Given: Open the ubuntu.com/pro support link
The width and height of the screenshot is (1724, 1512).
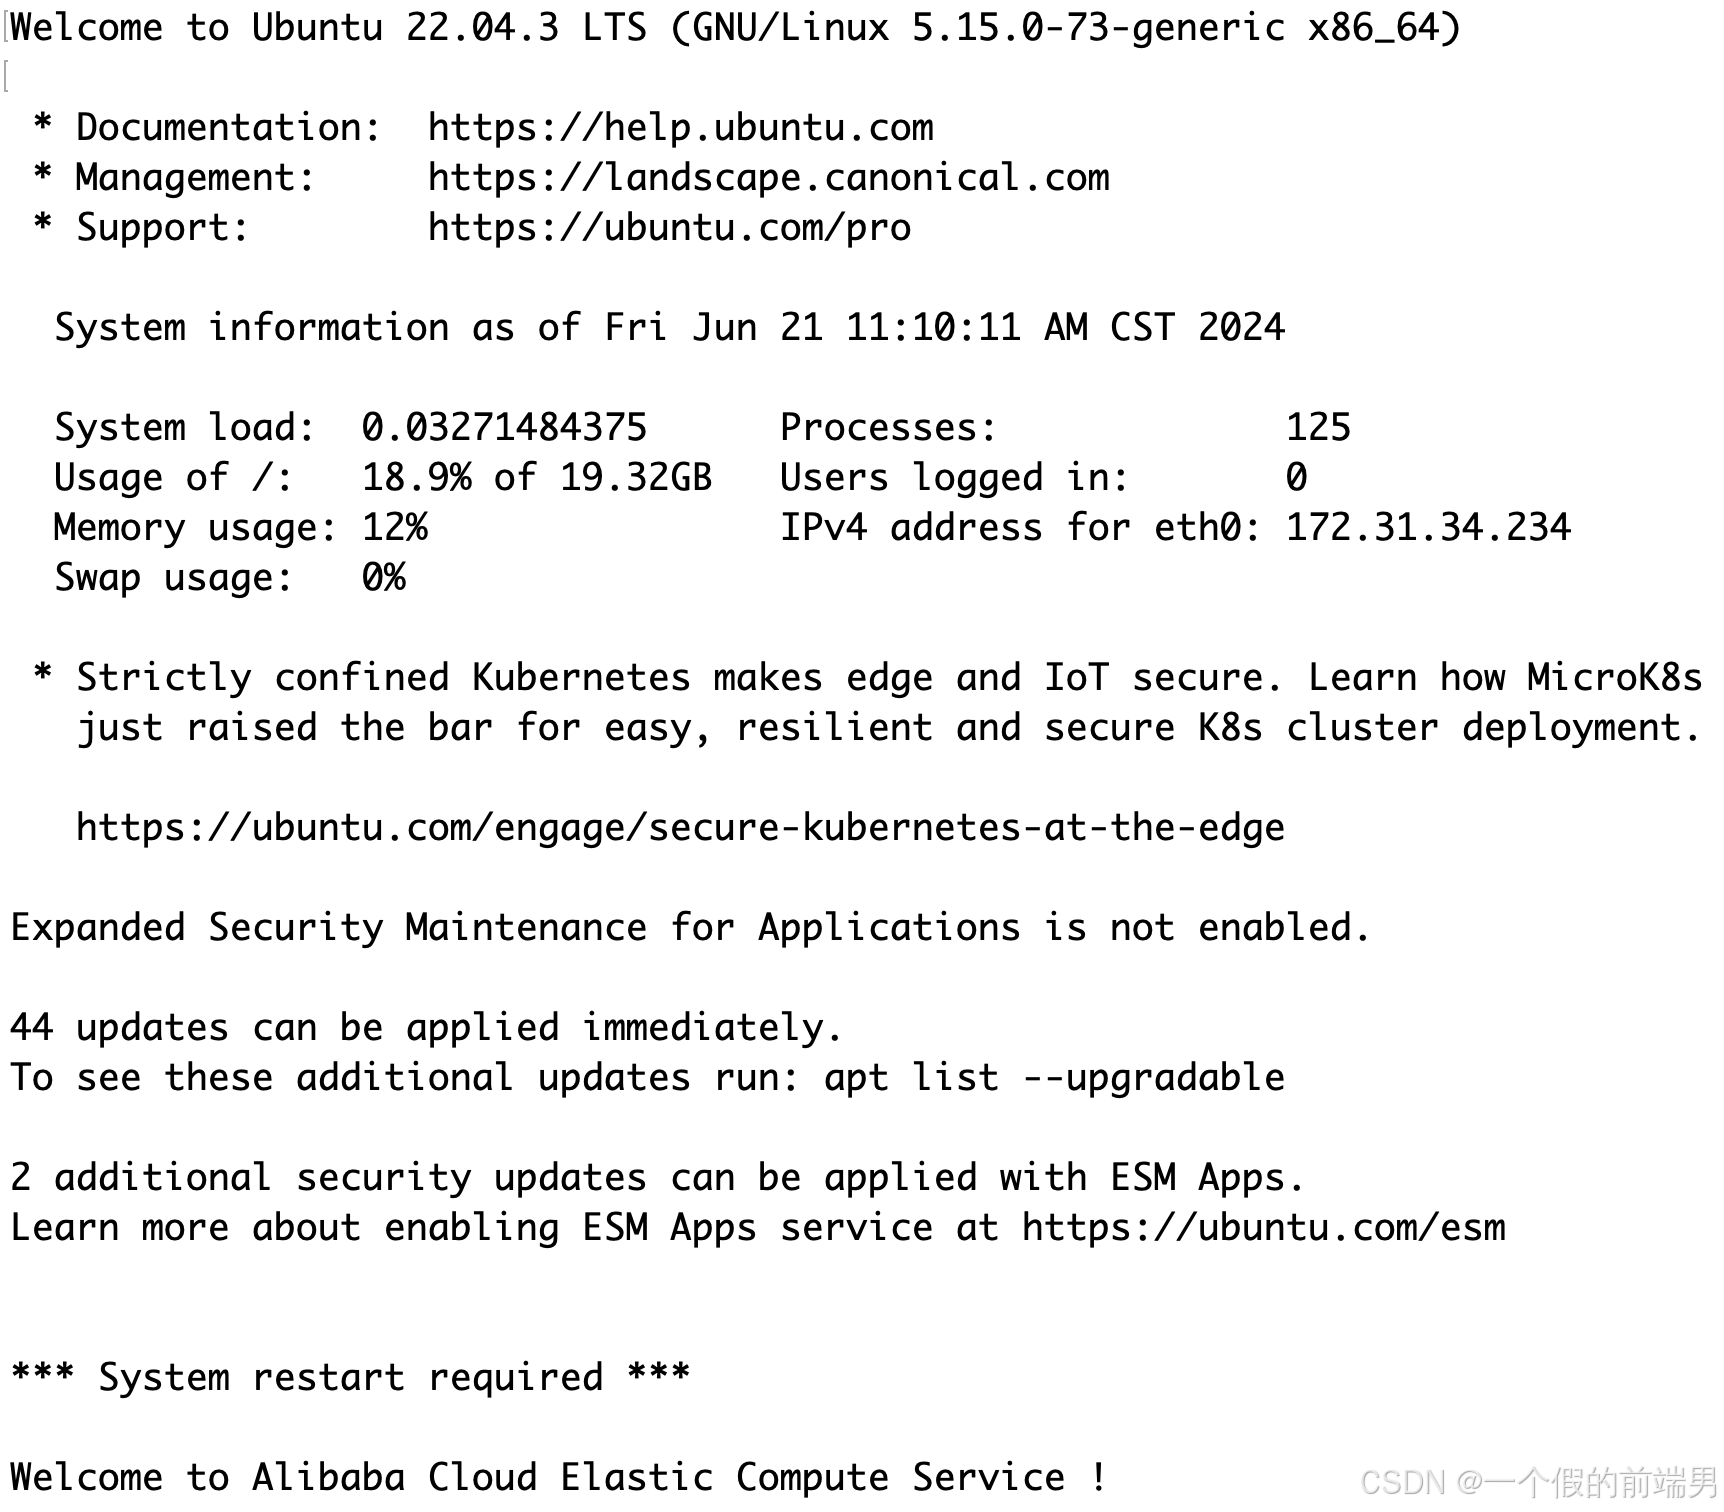Looking at the screenshot, I should point(669,228).
